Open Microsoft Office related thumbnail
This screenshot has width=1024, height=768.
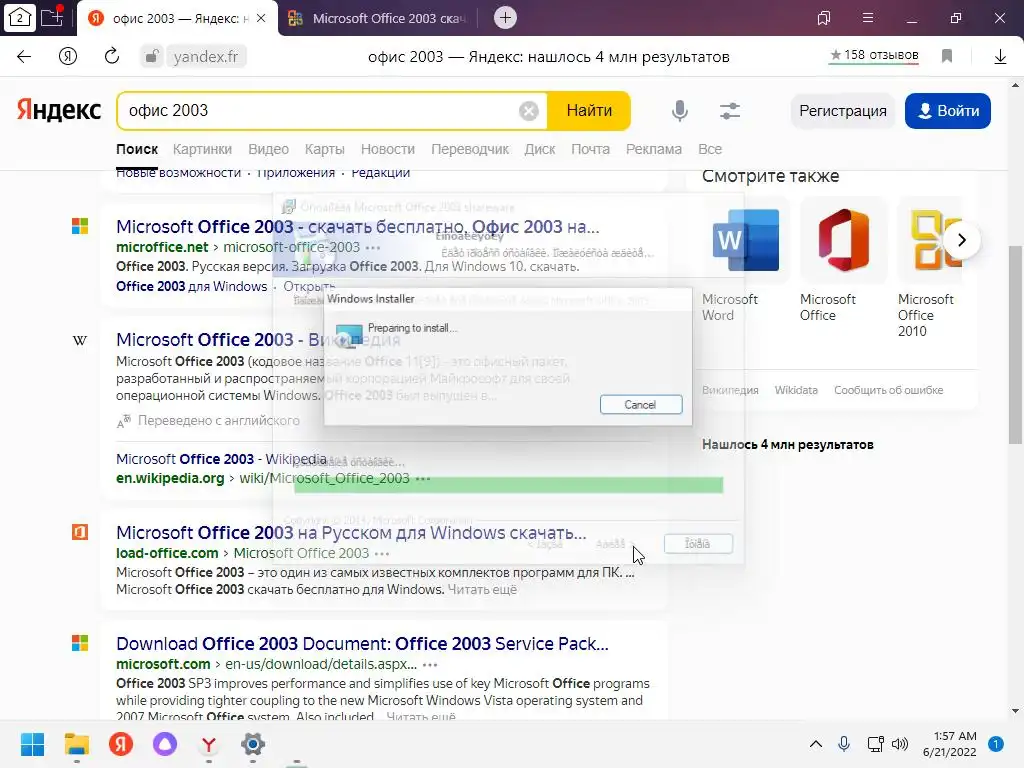843,240
